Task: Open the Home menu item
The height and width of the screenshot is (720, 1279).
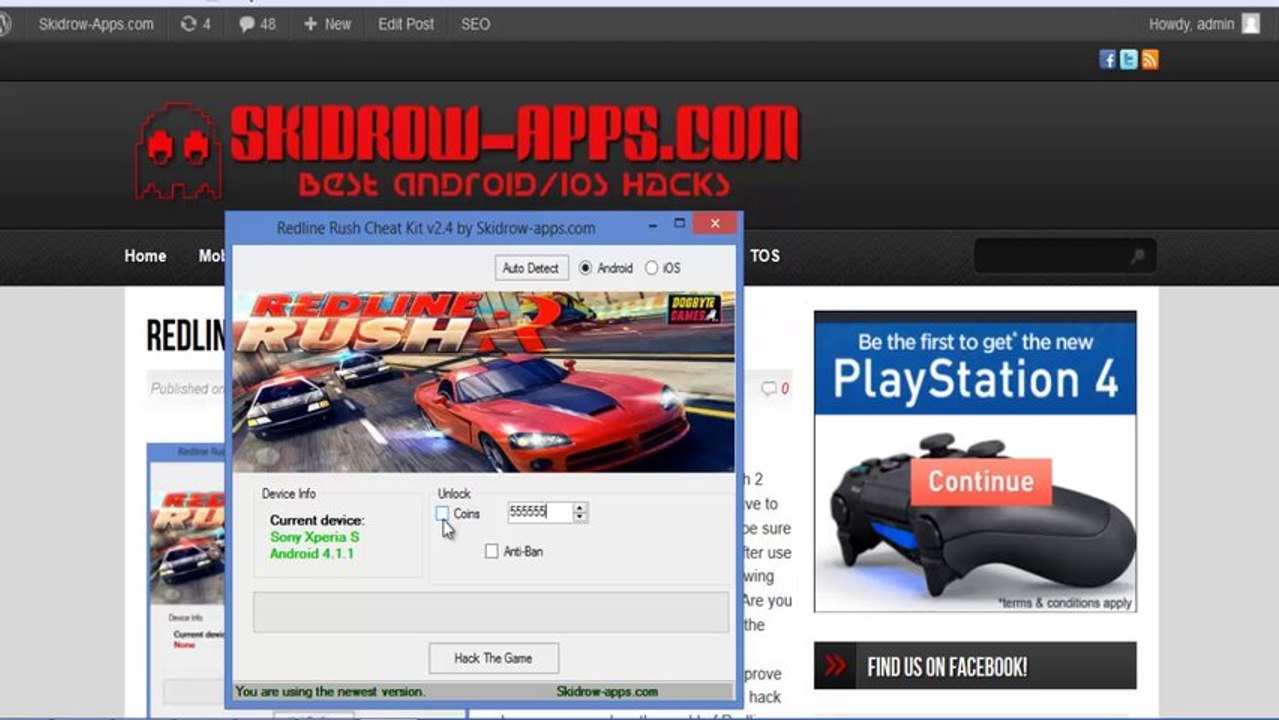Action: pos(145,256)
